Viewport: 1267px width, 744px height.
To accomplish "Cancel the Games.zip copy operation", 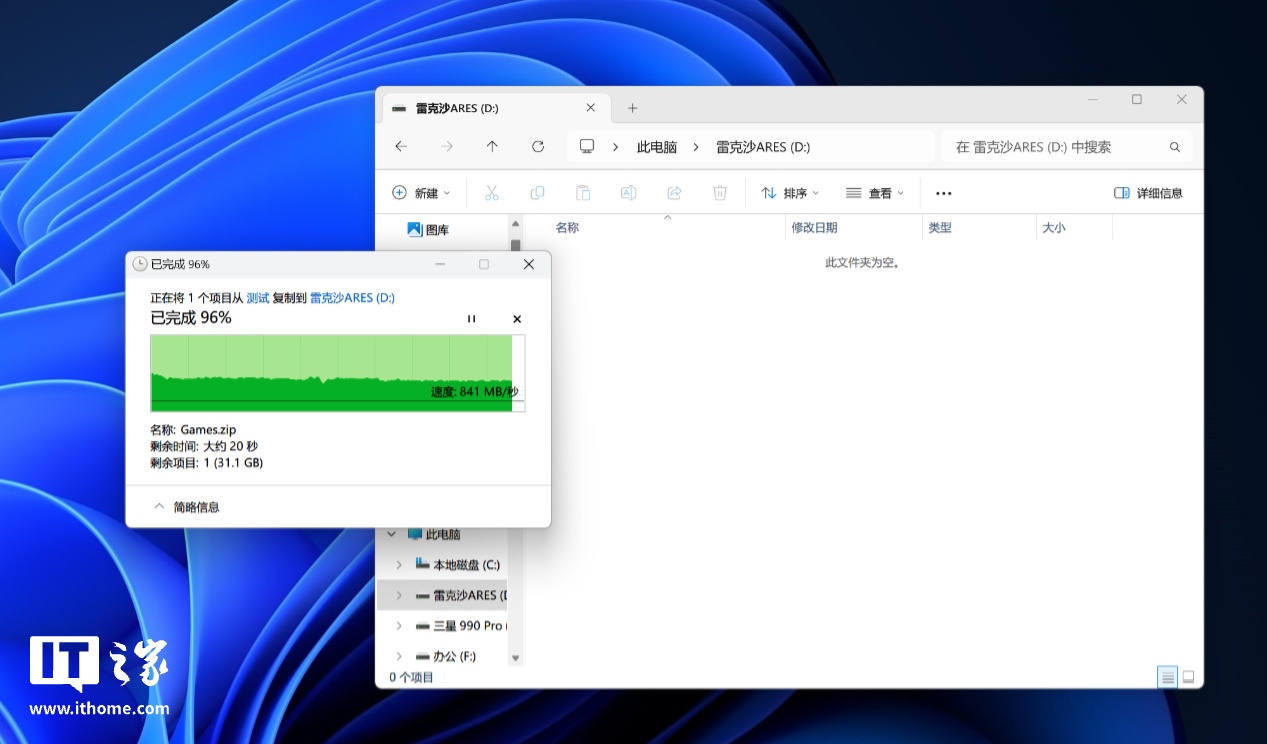I will click(517, 319).
